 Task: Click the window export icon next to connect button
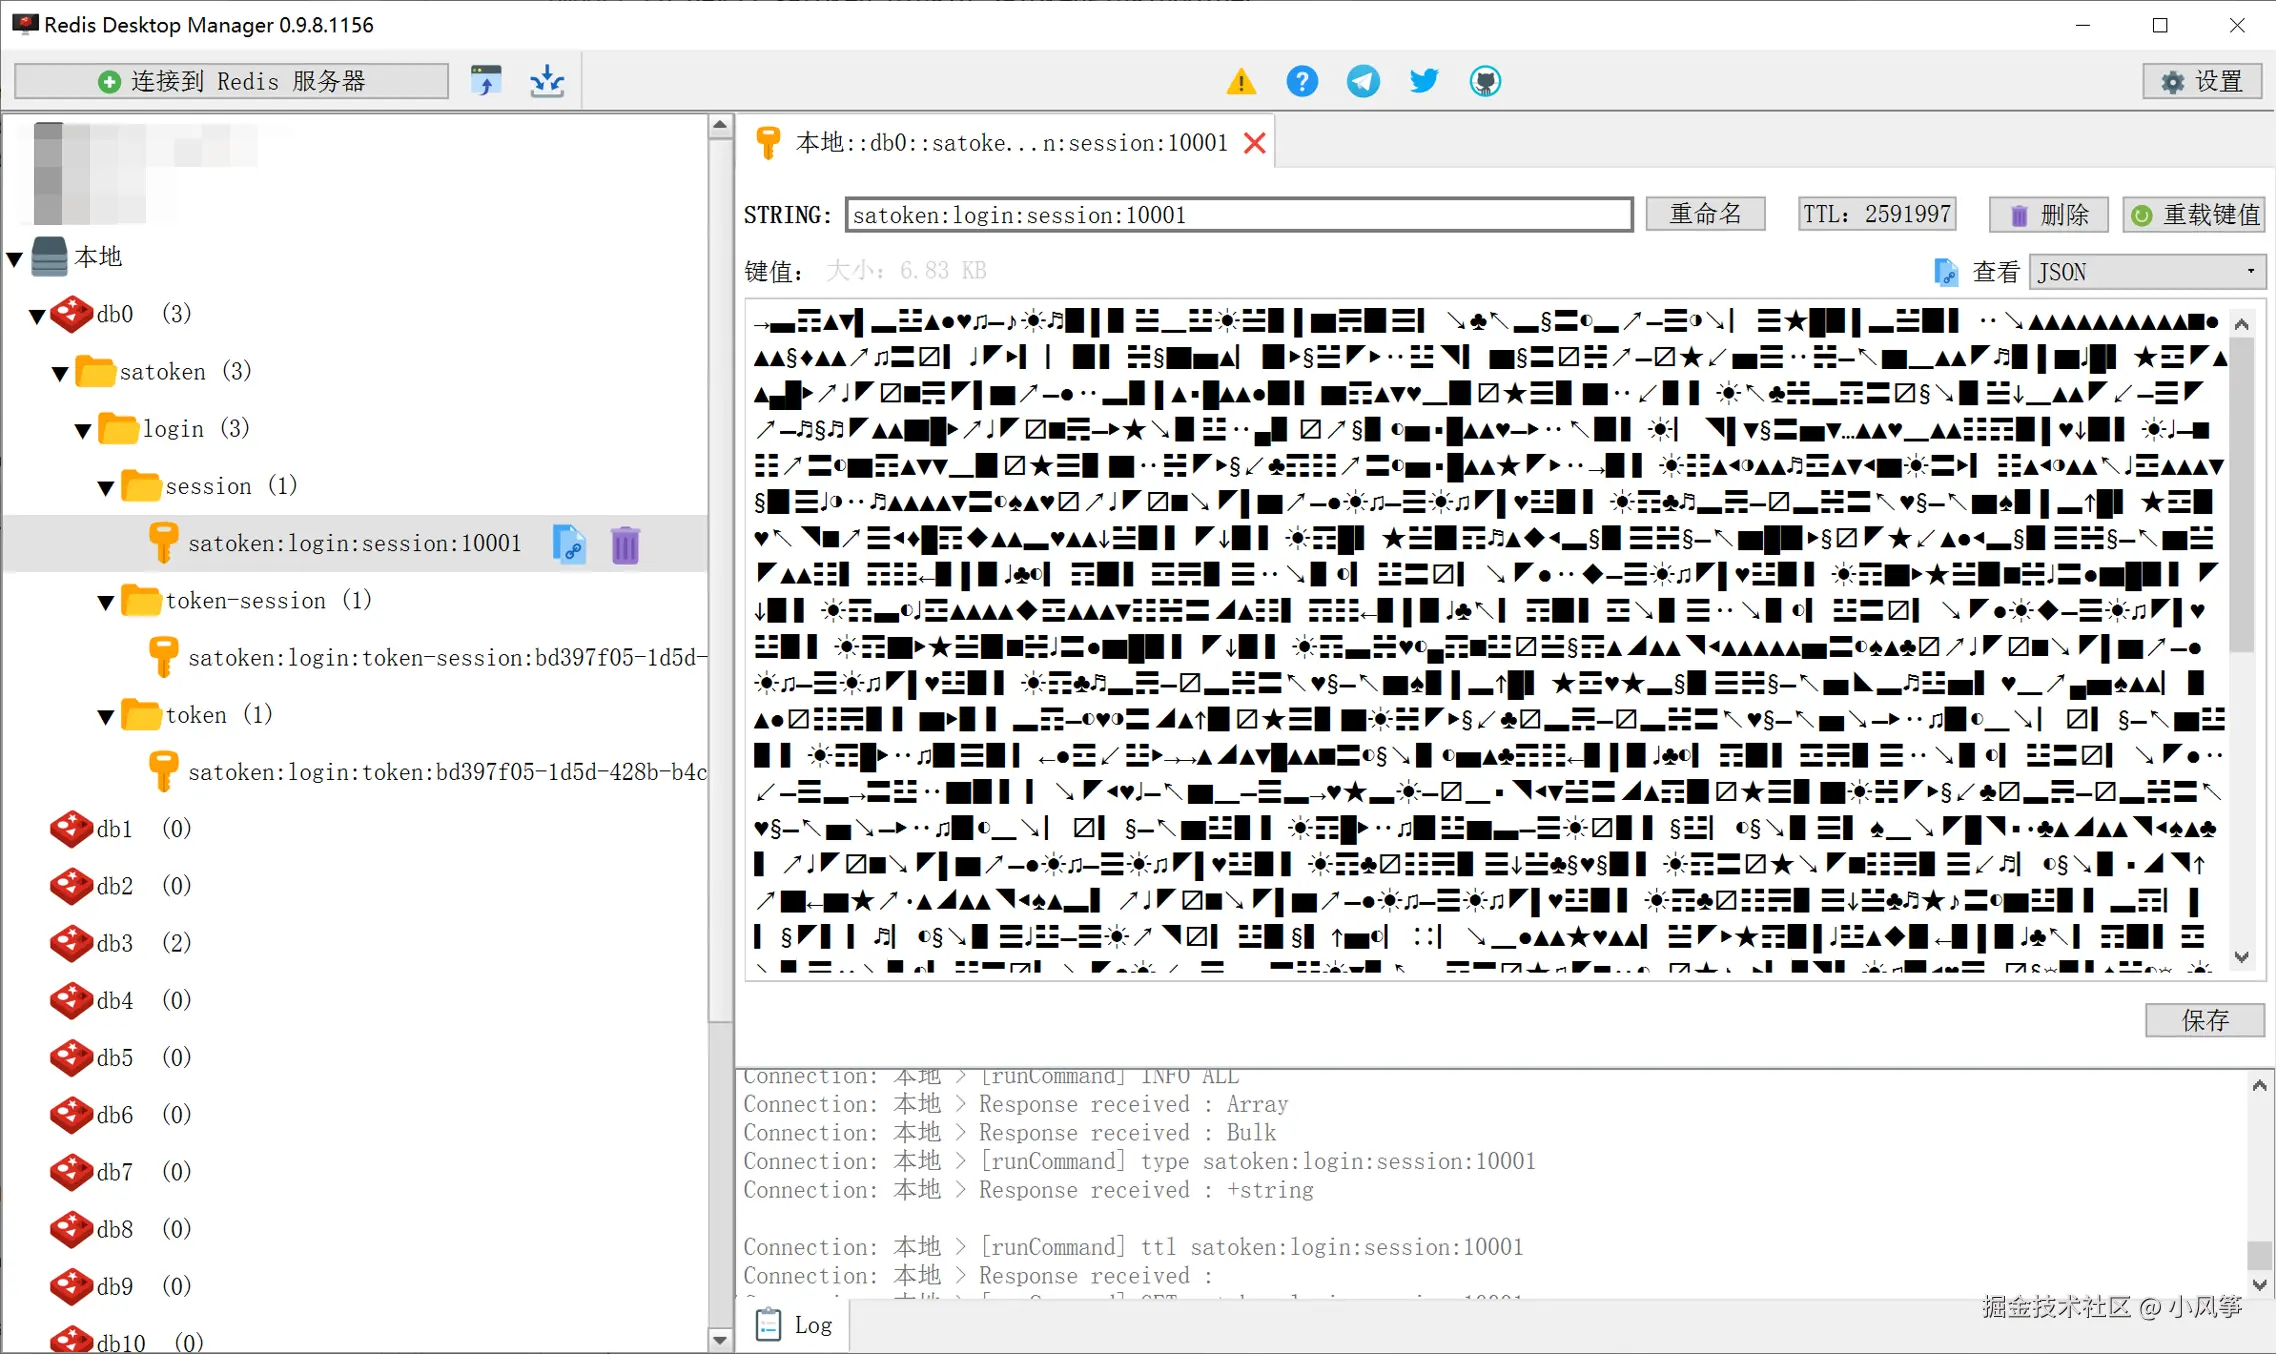click(486, 80)
